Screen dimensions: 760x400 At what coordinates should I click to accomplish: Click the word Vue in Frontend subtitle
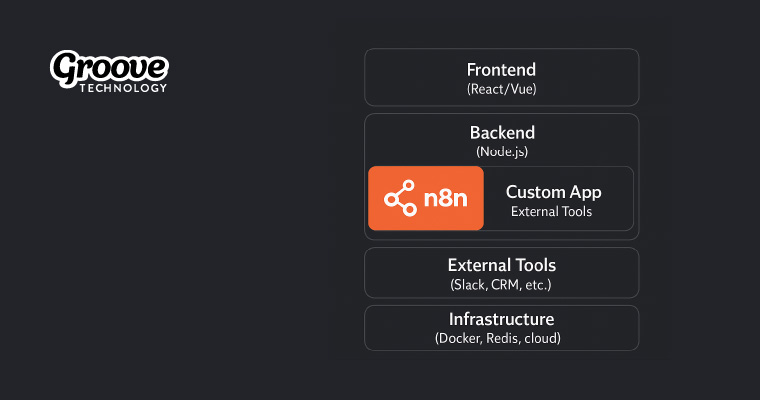coord(521,89)
